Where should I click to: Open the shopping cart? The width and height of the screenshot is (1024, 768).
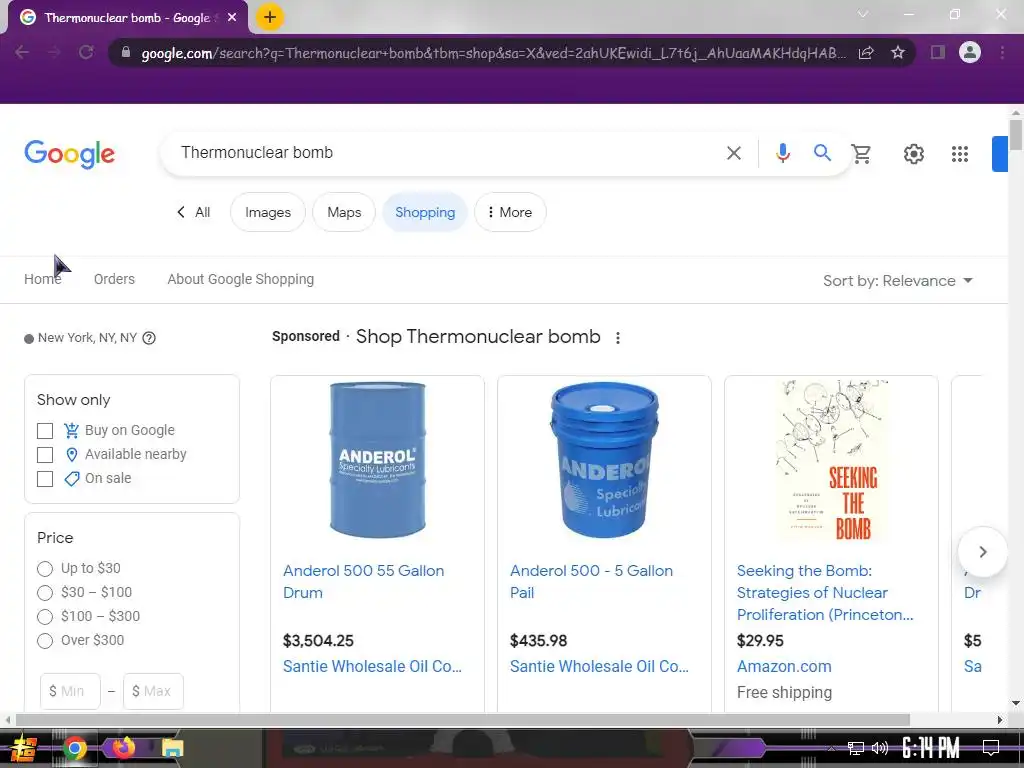coord(861,153)
